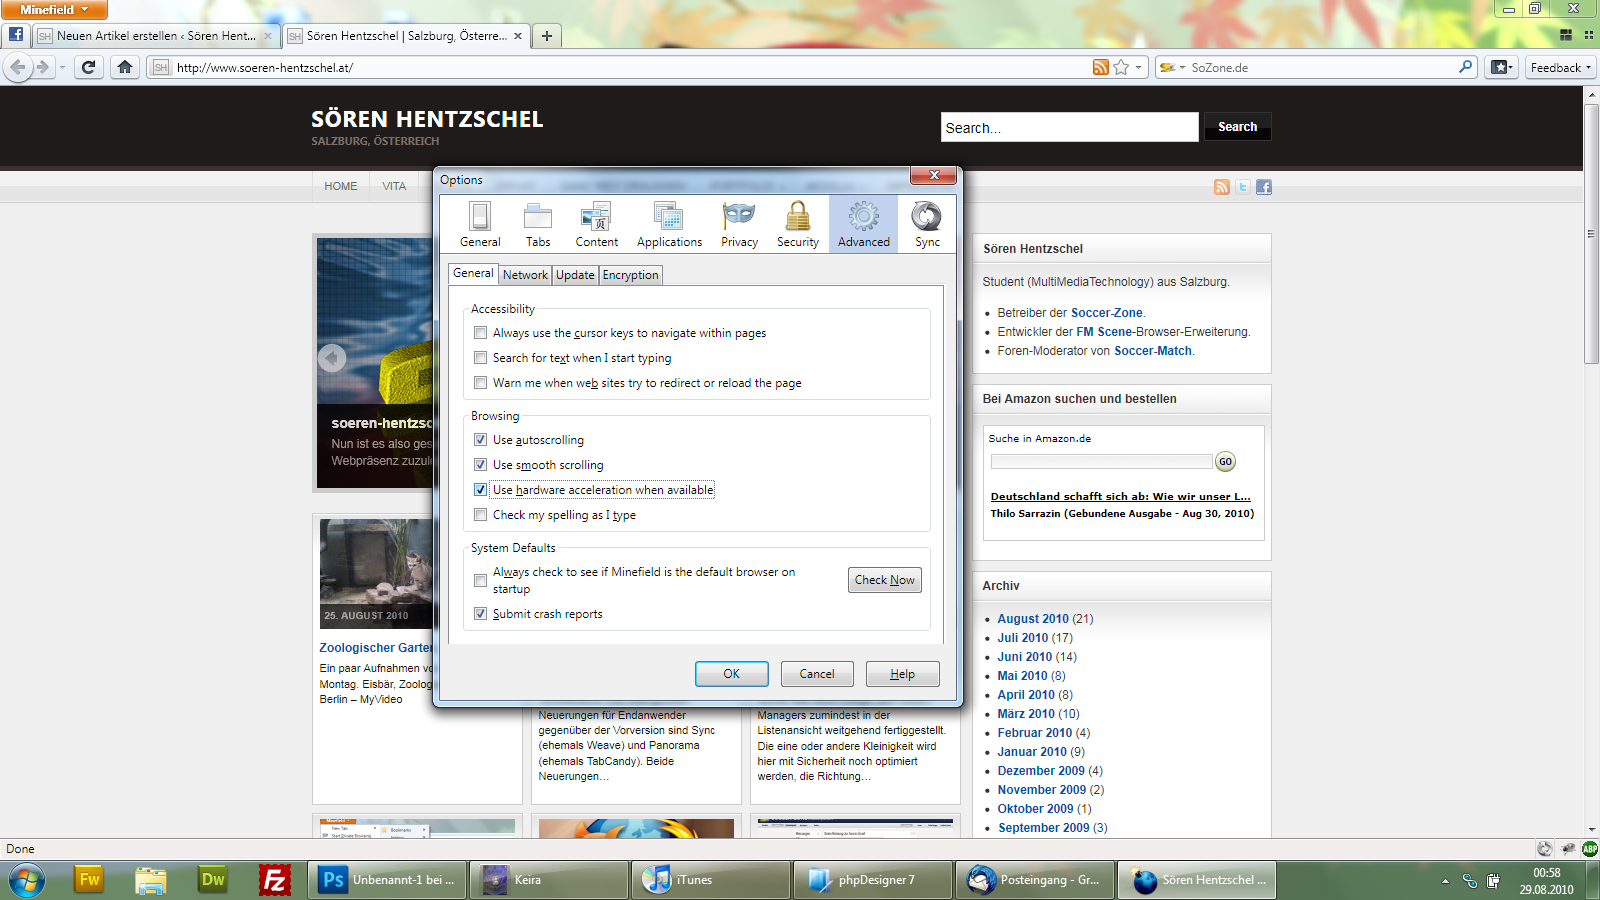Open the Privacy options panel
The width and height of the screenshot is (1600, 900).
[x=739, y=224]
